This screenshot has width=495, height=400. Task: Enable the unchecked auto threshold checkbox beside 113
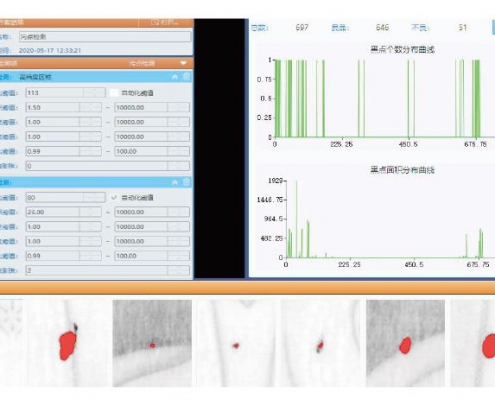(x=114, y=93)
